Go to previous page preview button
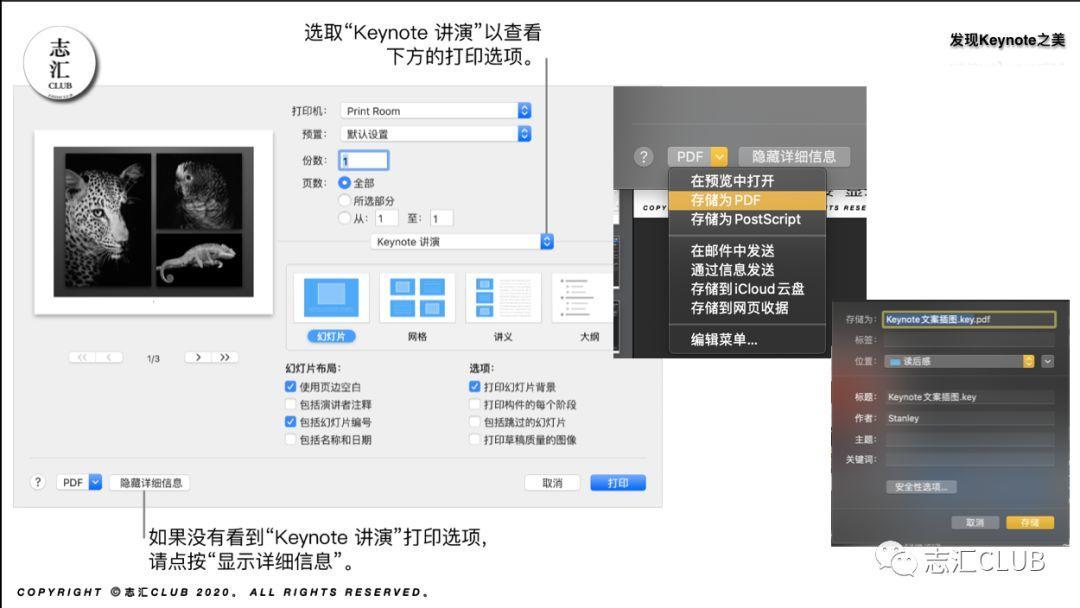 pyautogui.click(x=110, y=357)
